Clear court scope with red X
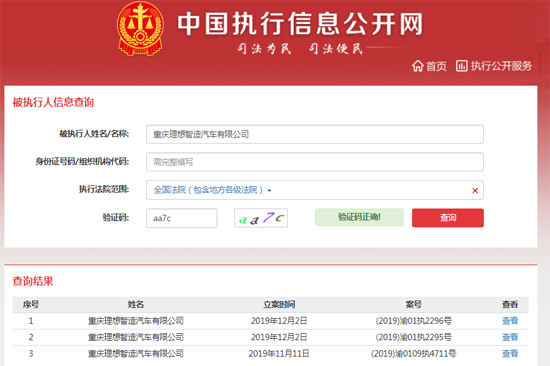This screenshot has width=550, height=366. click(x=475, y=190)
